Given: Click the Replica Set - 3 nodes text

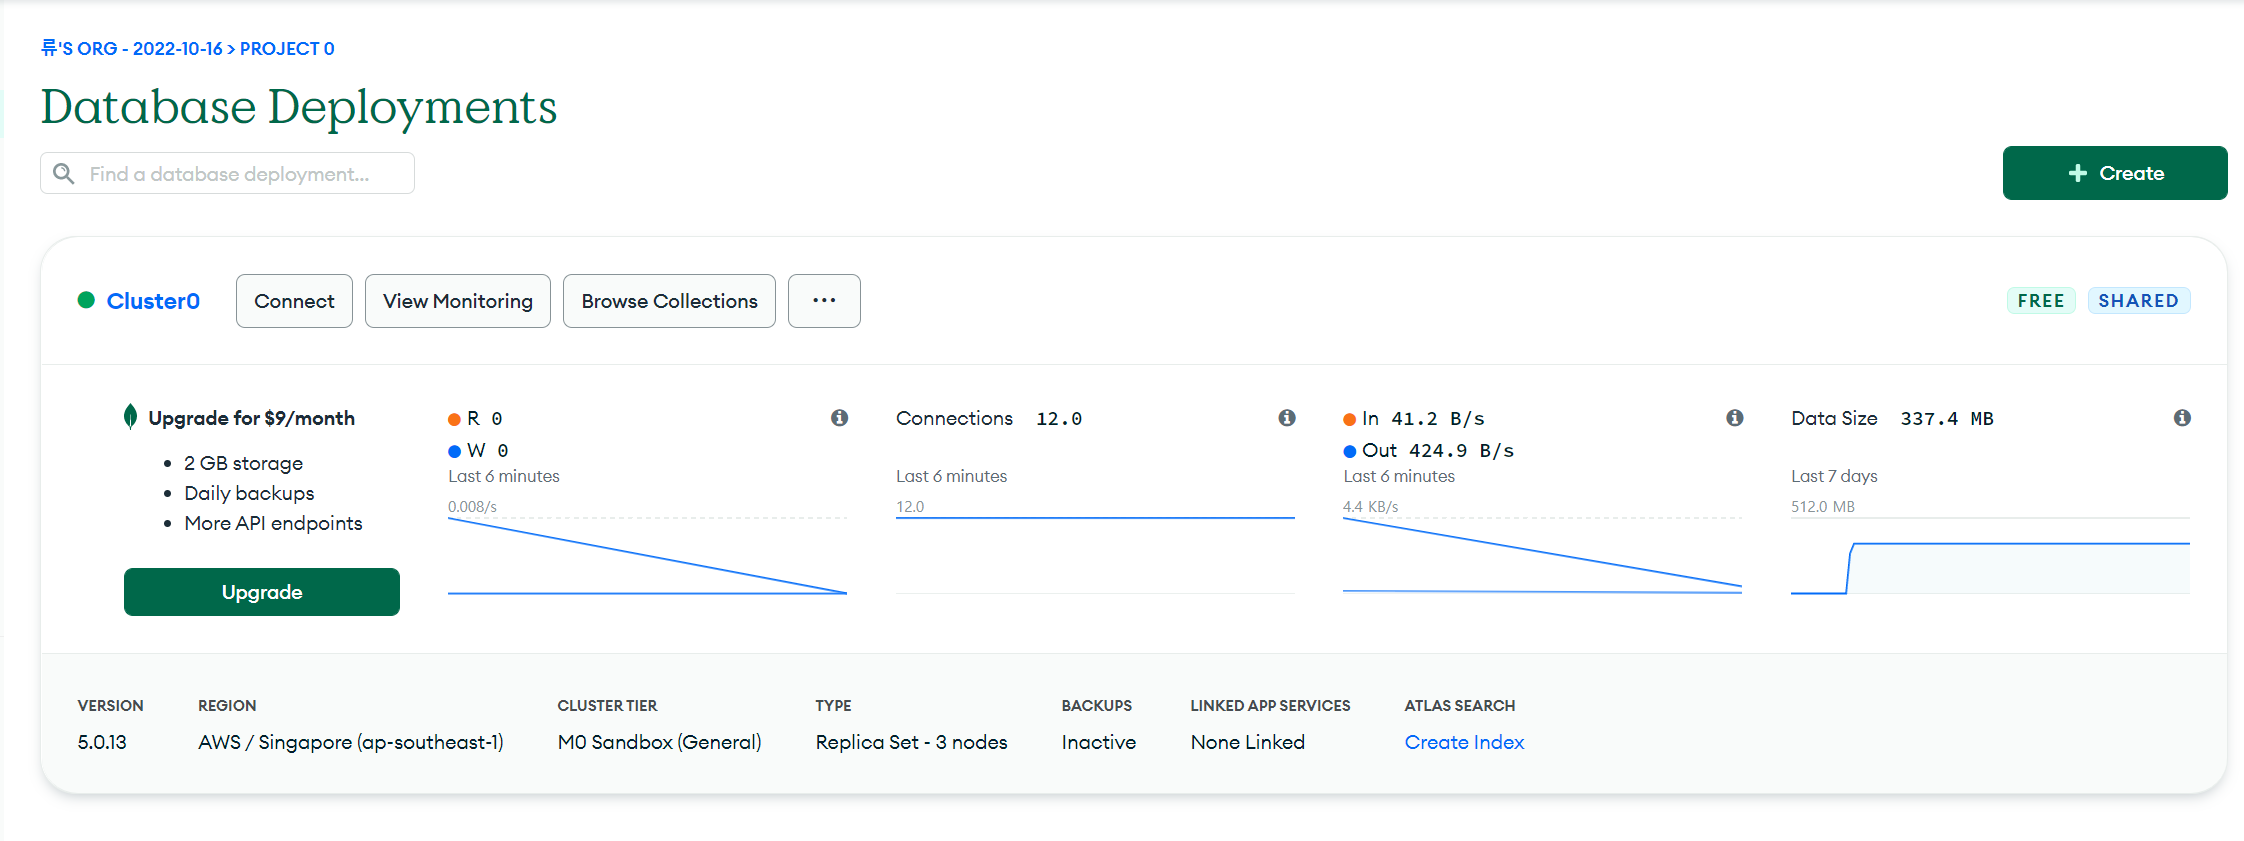Looking at the screenshot, I should point(912,742).
